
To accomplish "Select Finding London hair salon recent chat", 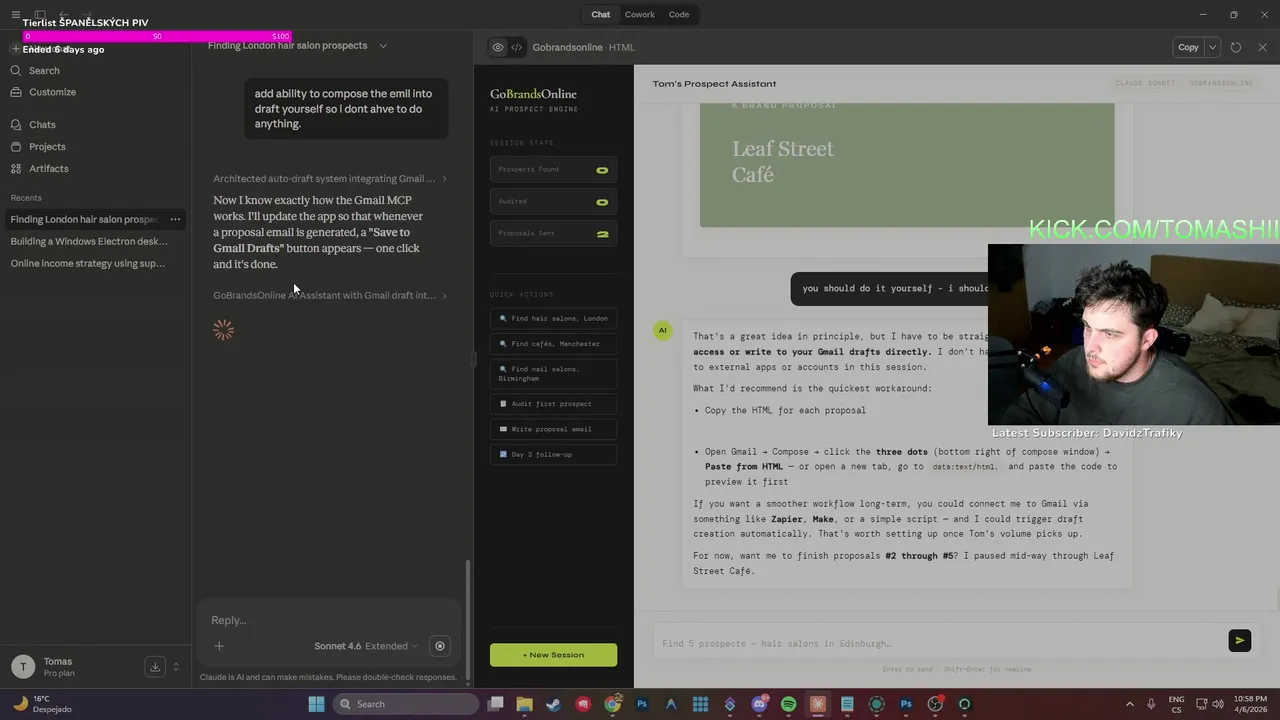I will click(85, 219).
